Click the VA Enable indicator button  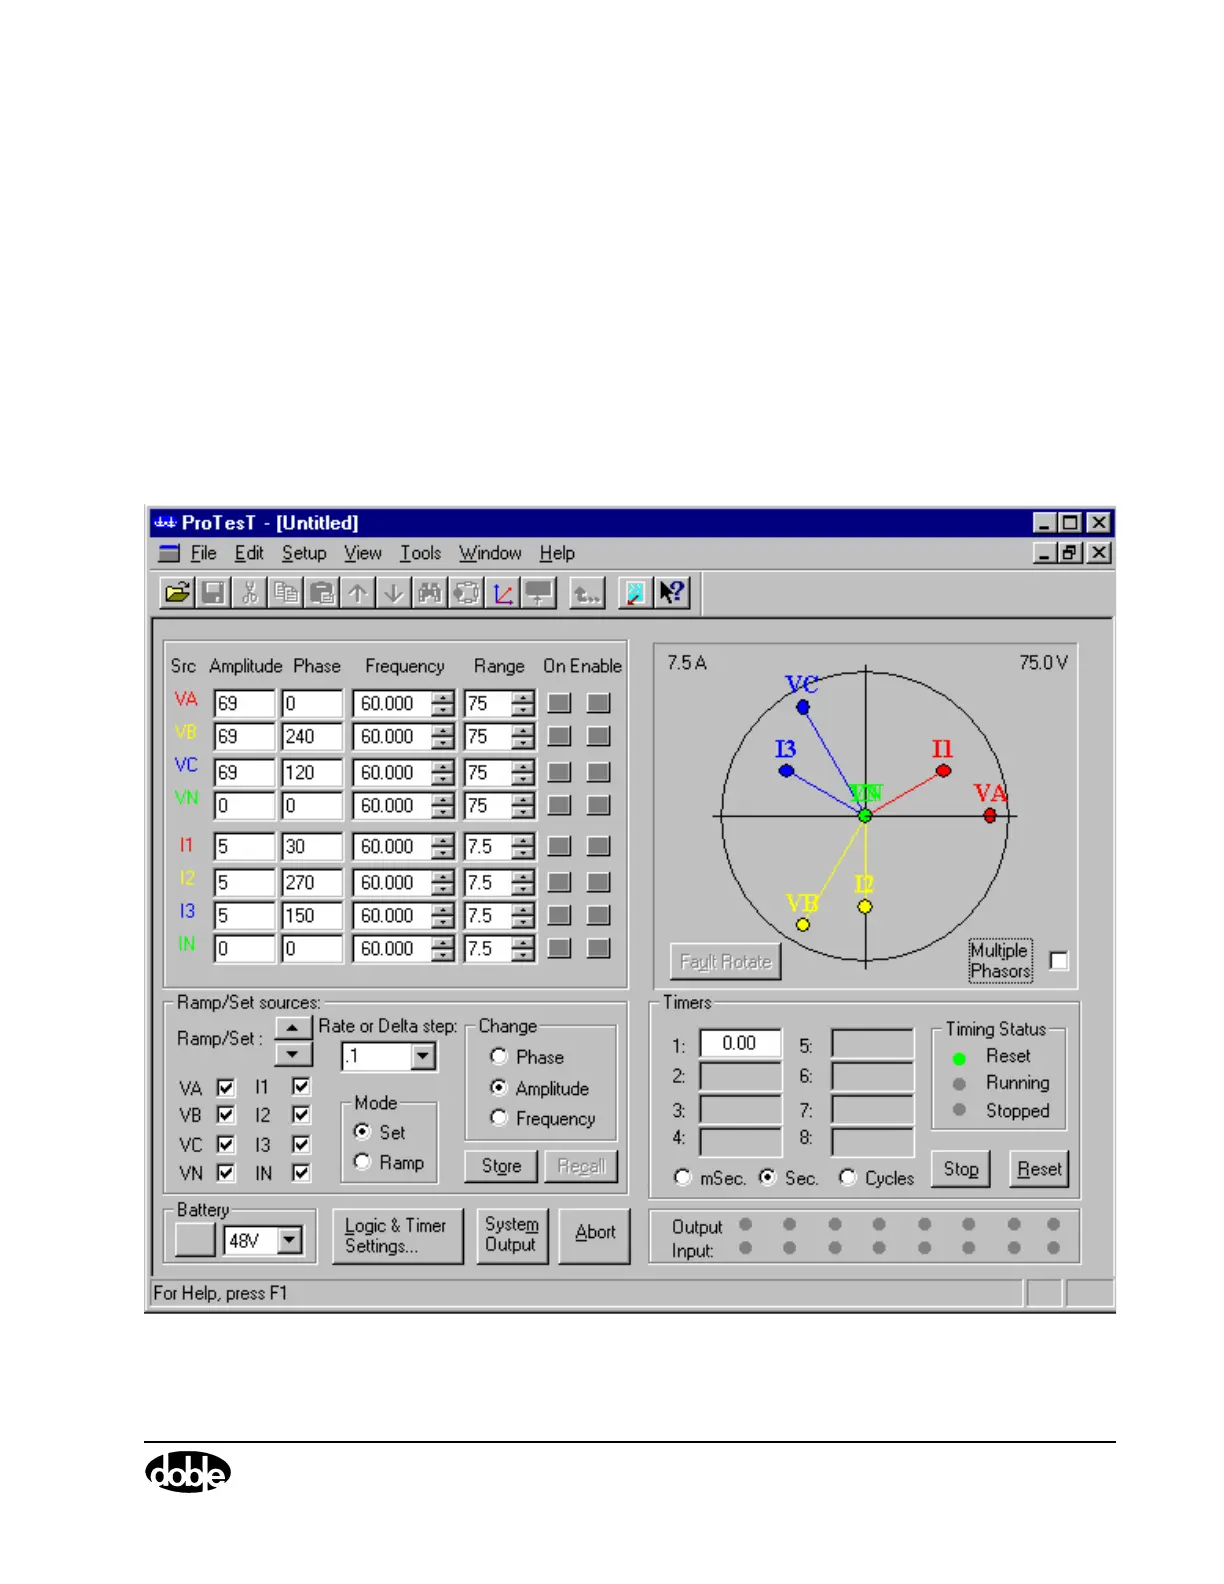click(598, 703)
